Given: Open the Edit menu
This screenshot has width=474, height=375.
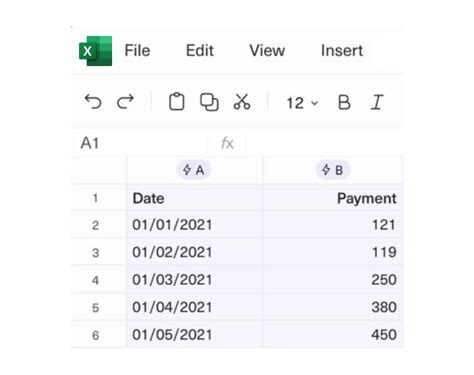Looking at the screenshot, I should point(200,51).
